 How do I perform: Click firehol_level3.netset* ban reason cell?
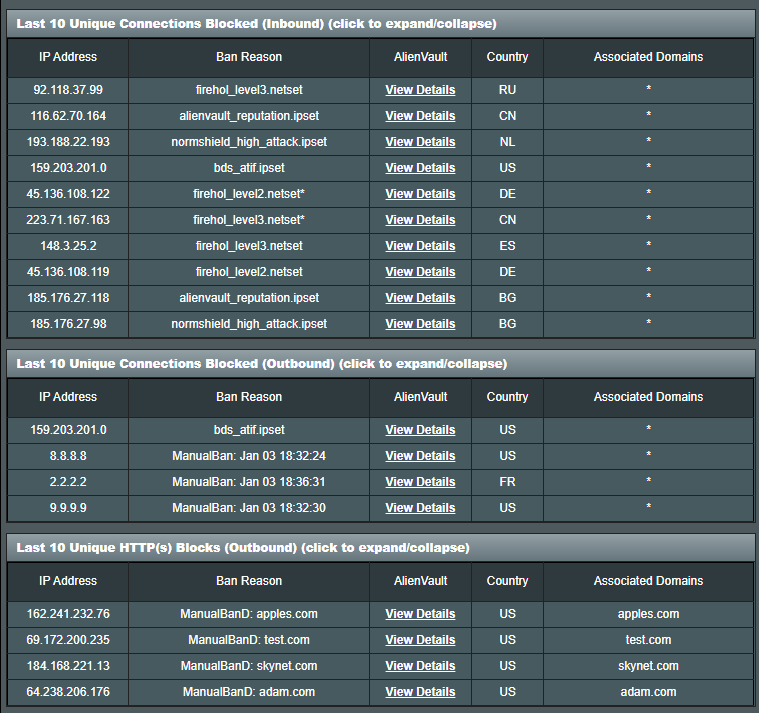pos(249,220)
